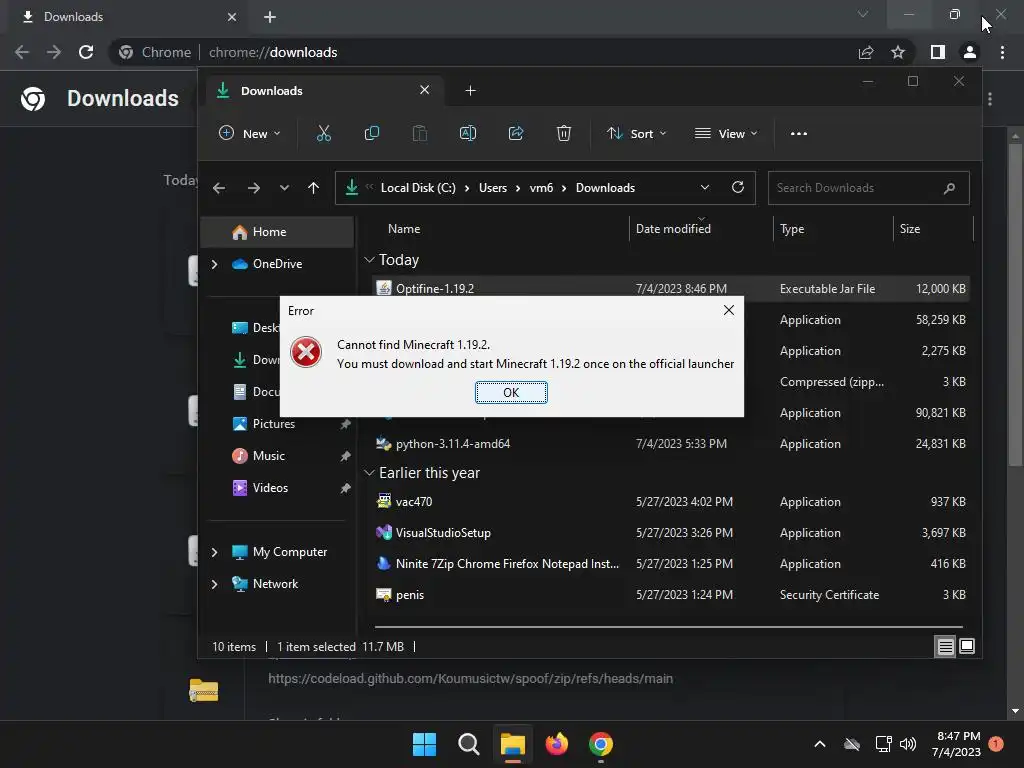Add a new File Explorer tab
The width and height of the screenshot is (1024, 768).
470,91
